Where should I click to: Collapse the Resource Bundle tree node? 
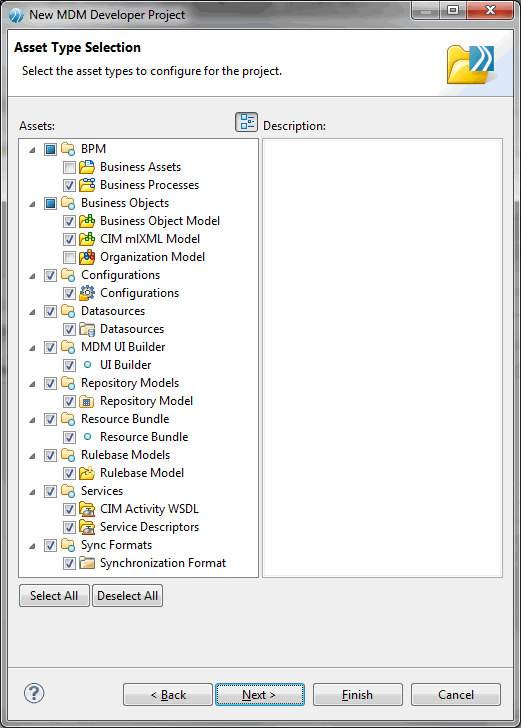pos(32,420)
